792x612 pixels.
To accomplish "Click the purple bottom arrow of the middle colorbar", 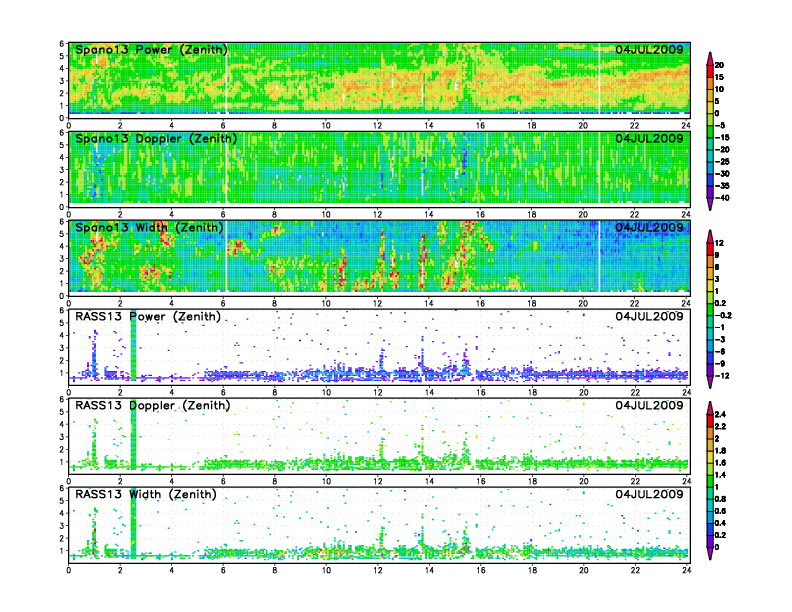I will click(710, 382).
